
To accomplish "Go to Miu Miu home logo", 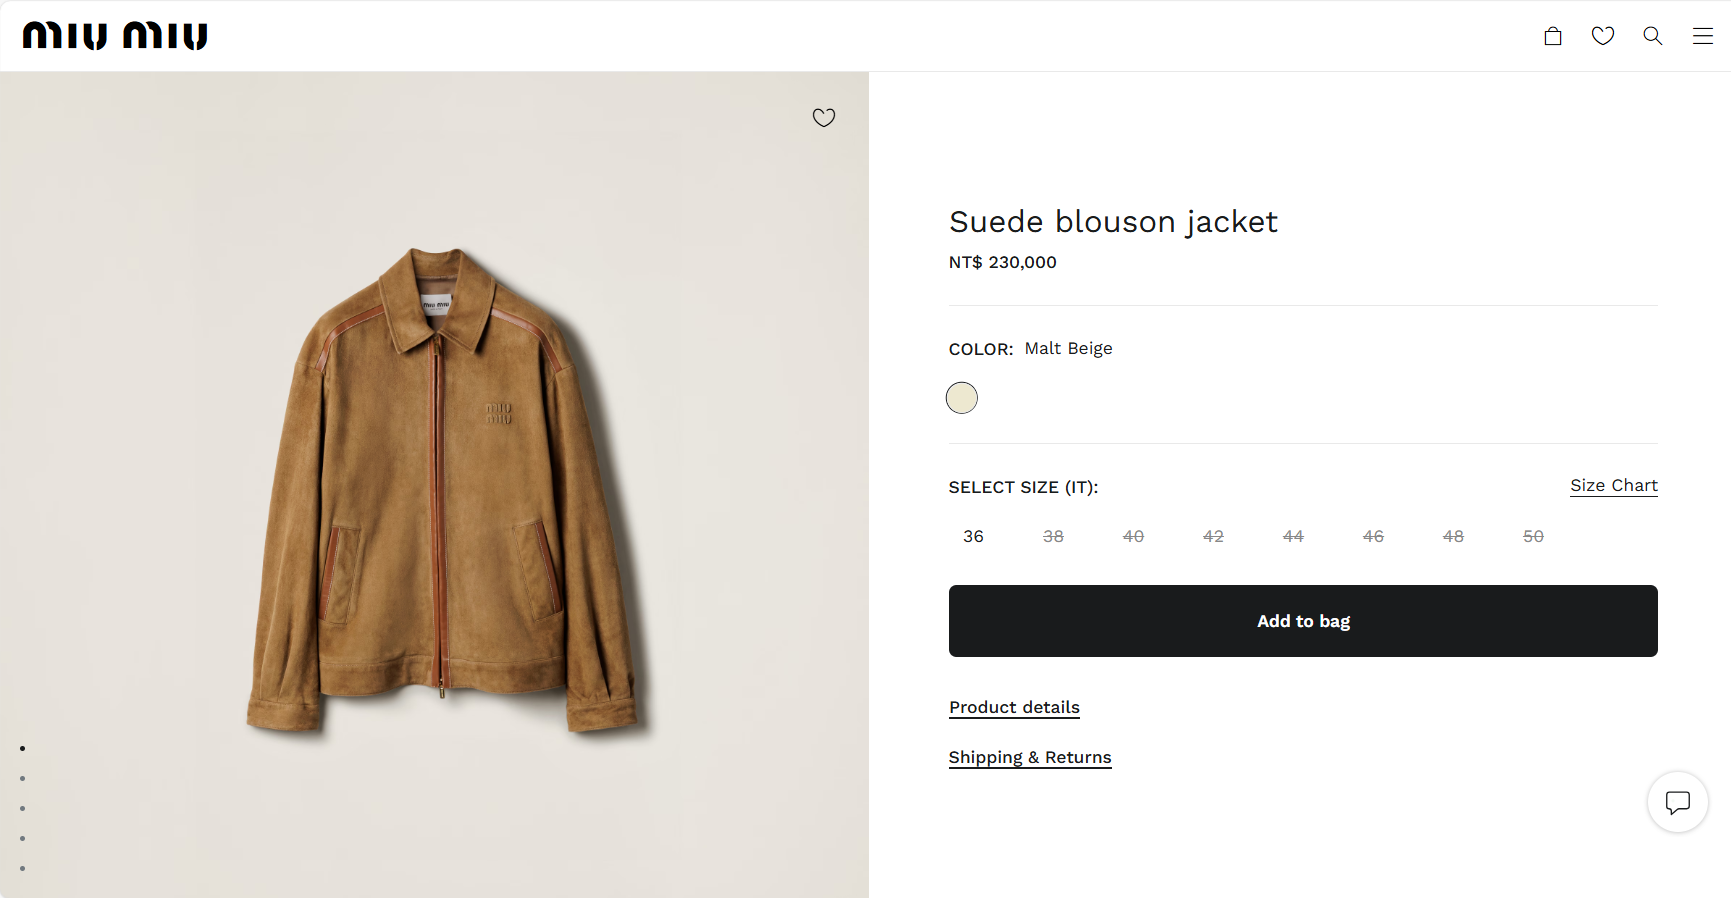I will point(115,36).
